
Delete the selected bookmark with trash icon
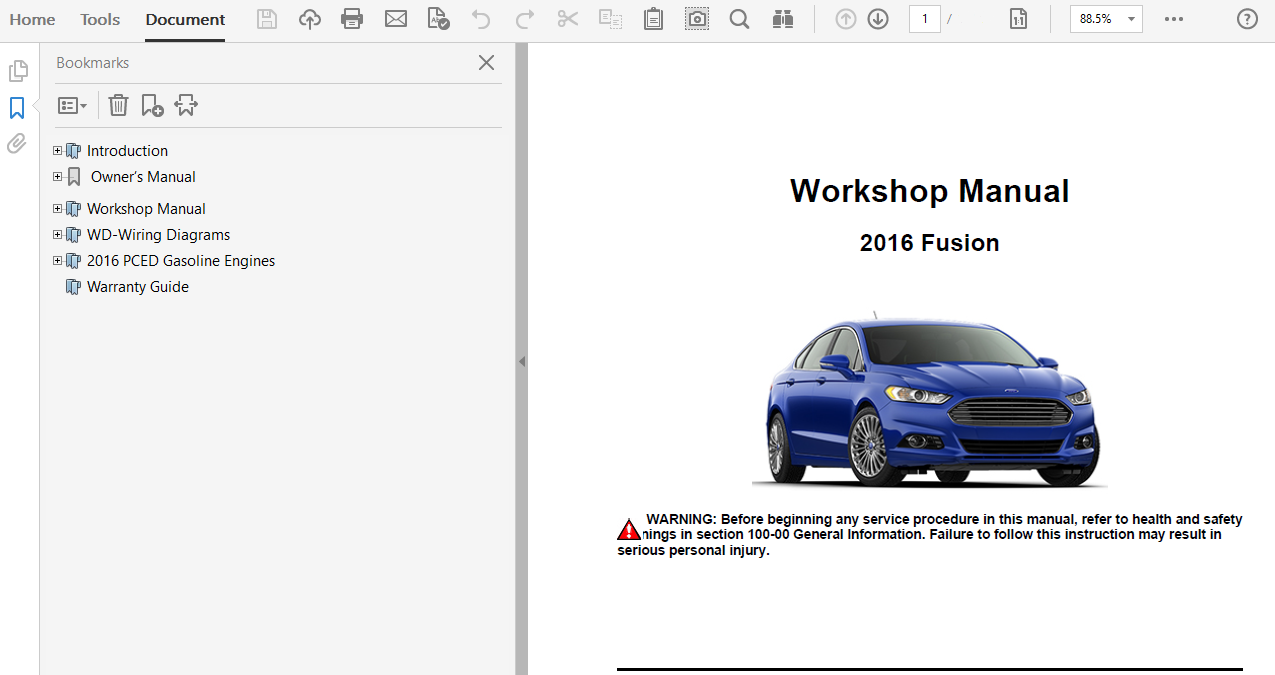118,105
